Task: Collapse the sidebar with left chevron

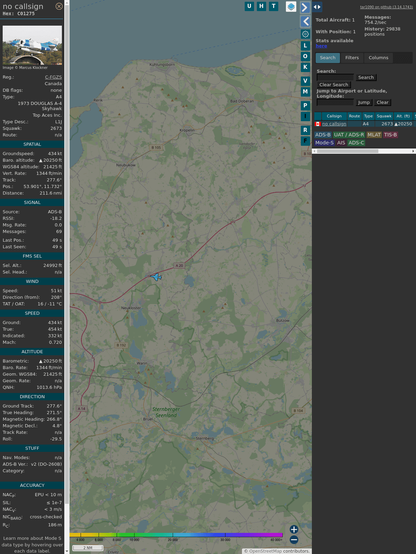Action: [305, 21]
